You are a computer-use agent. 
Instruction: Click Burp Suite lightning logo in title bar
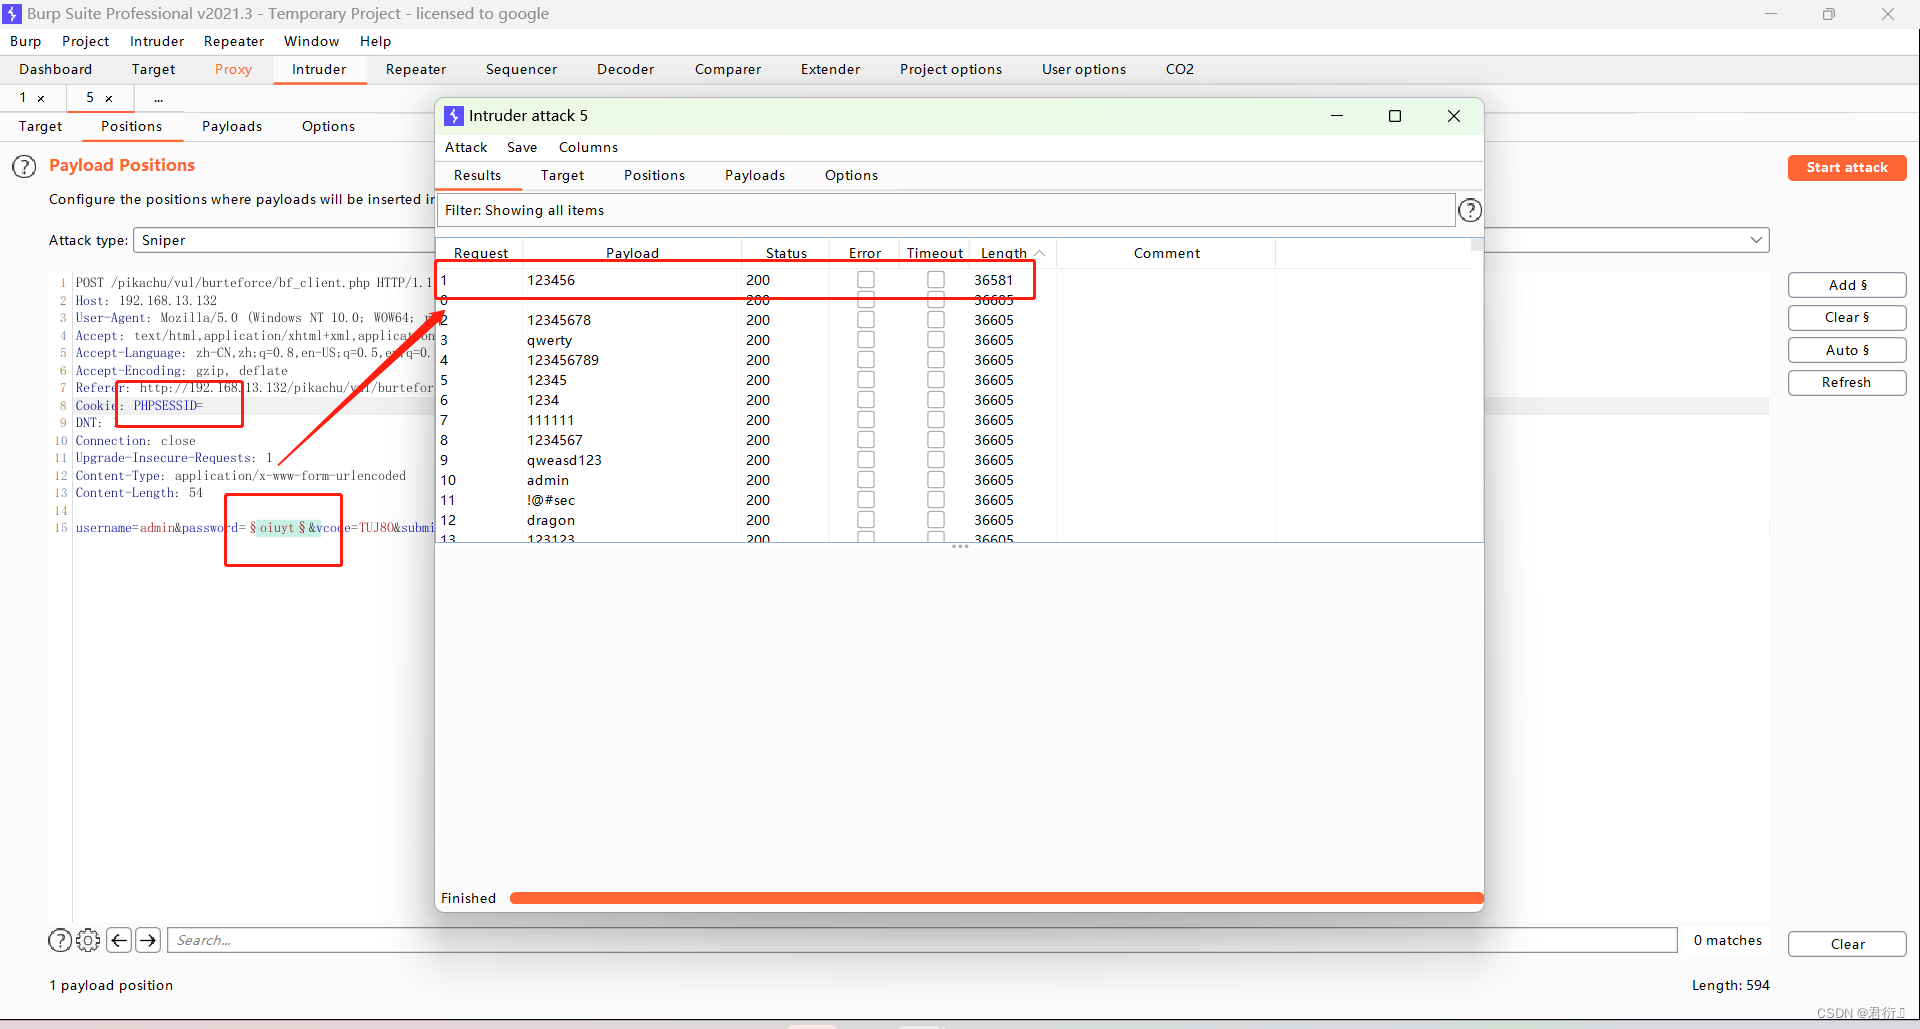[x=12, y=14]
